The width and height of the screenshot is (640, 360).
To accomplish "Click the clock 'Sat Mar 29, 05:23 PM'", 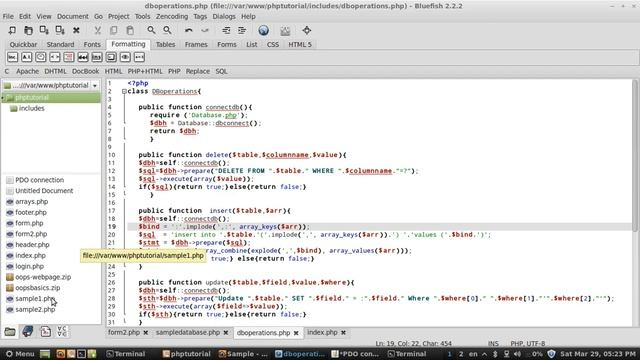I will [598, 354].
